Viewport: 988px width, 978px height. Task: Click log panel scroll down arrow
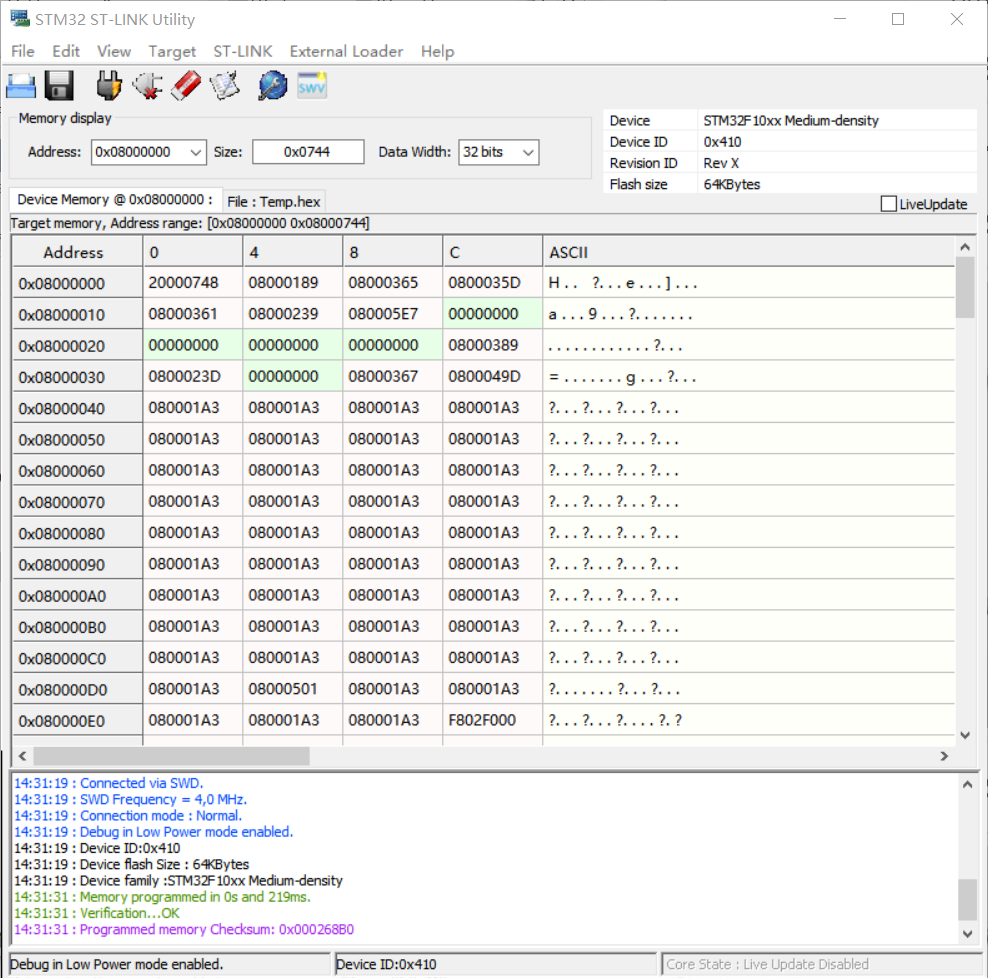[x=967, y=934]
